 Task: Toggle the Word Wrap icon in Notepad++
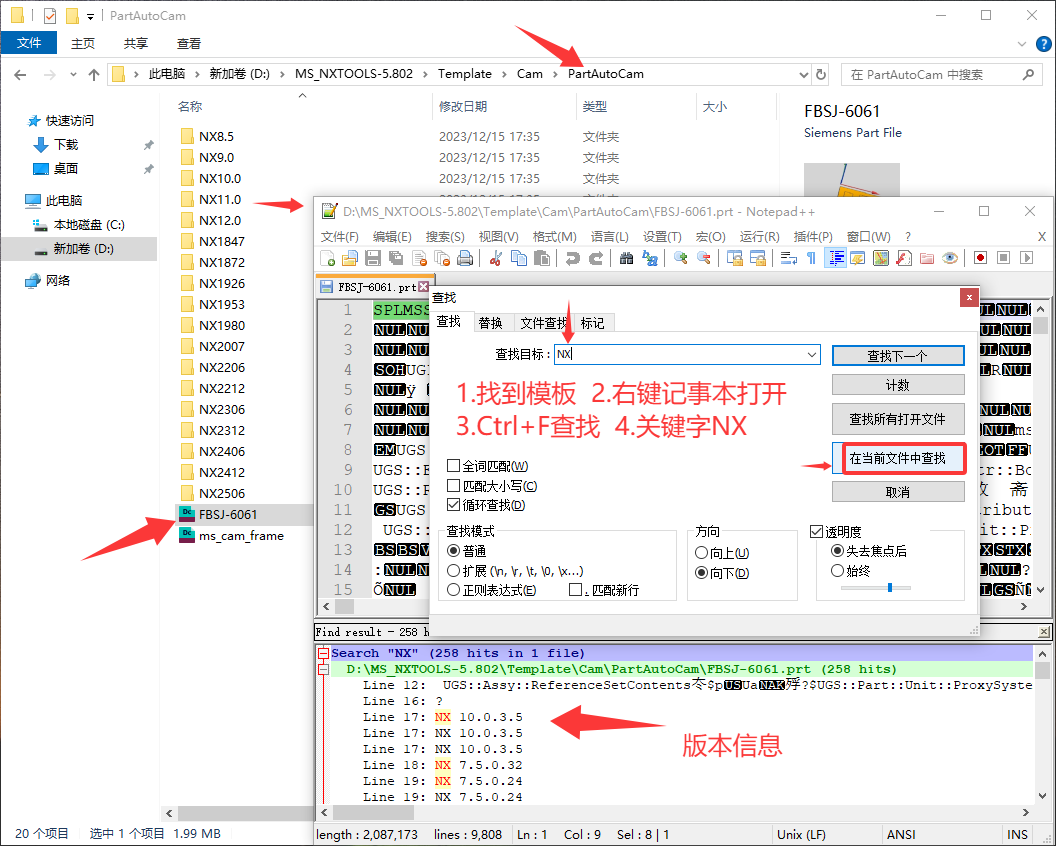(789, 258)
